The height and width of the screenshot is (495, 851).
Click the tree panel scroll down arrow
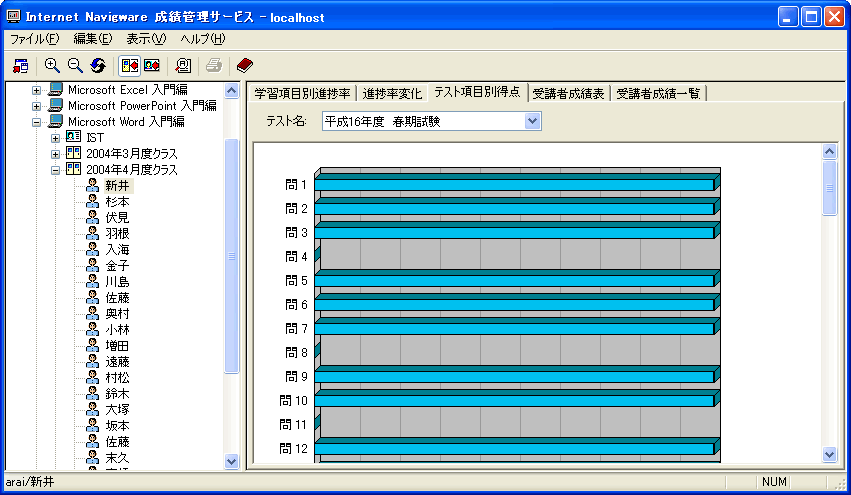click(x=232, y=461)
